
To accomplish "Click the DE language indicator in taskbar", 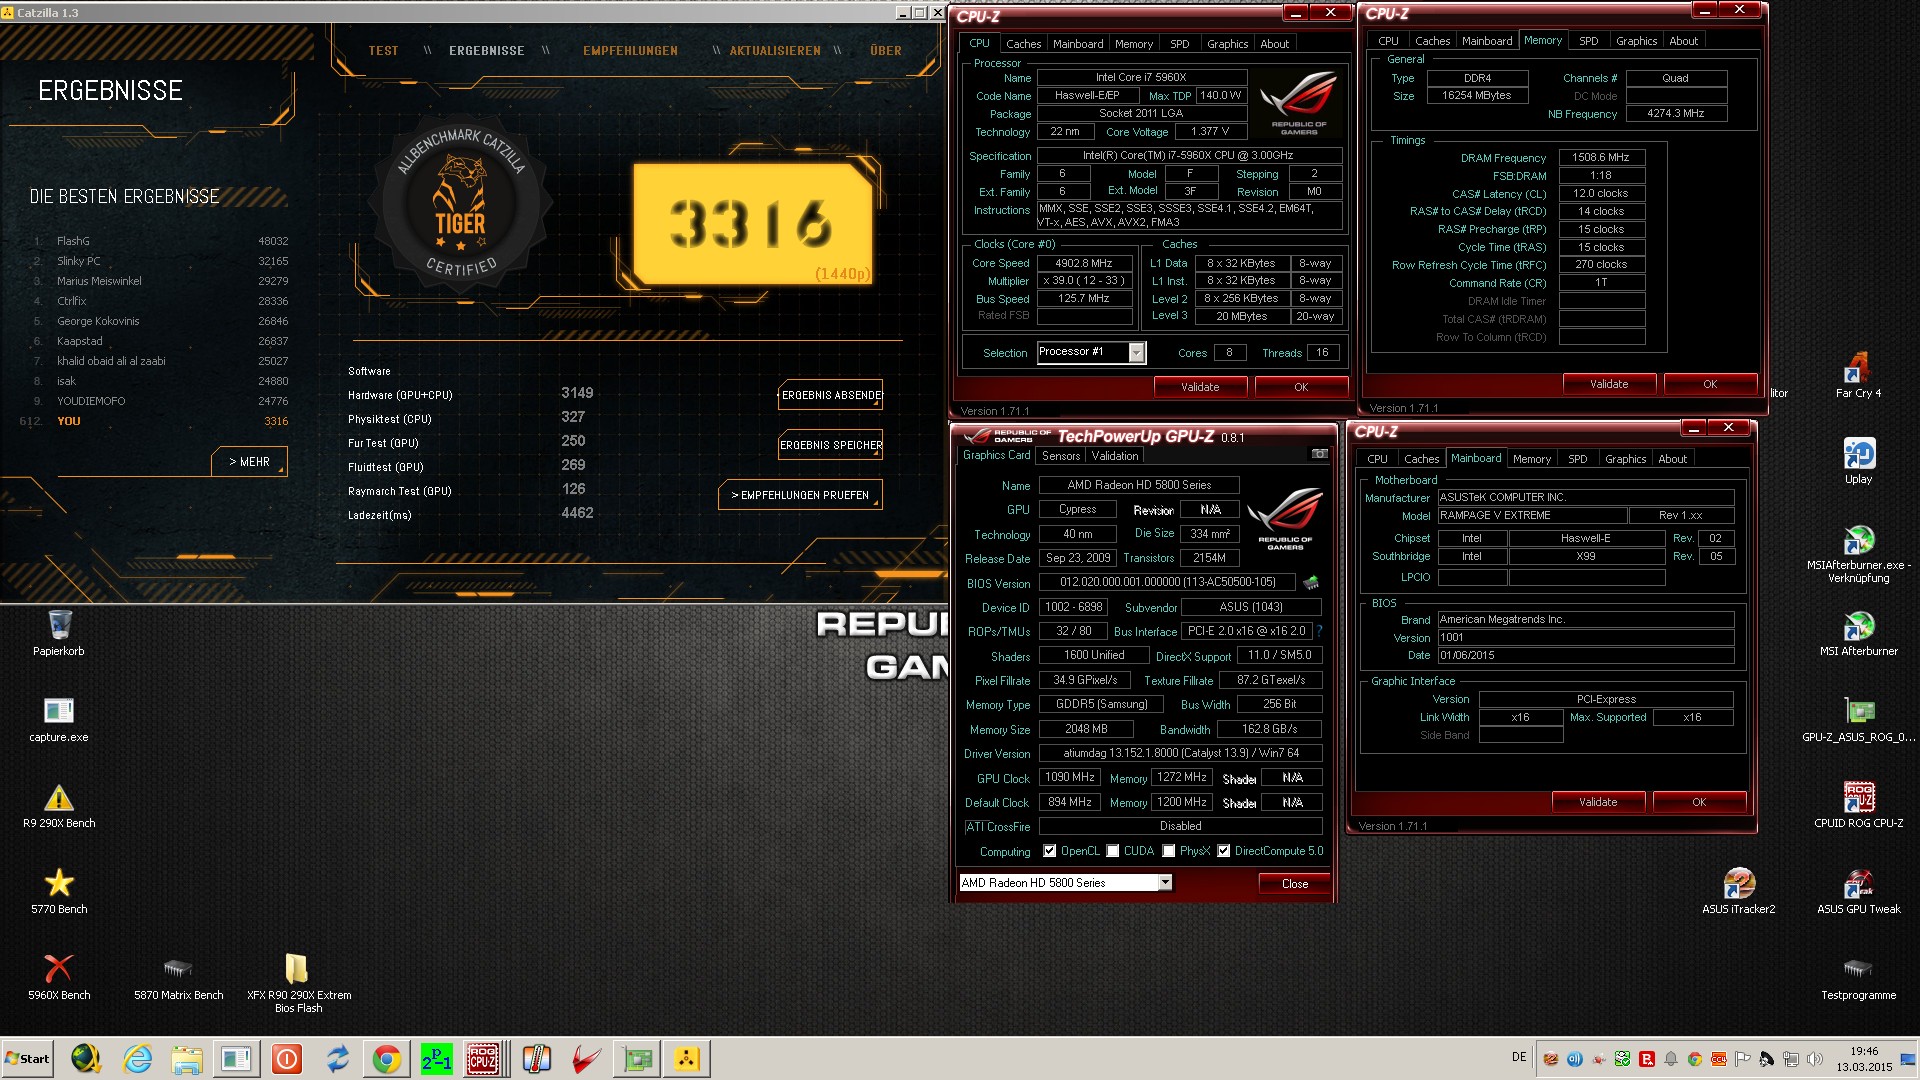I will [x=1519, y=1057].
